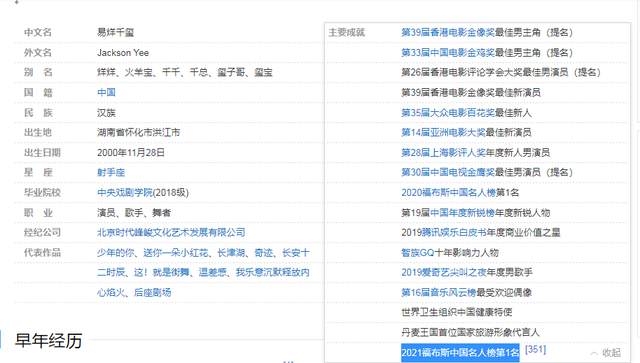Open 后座剧场 work link
The image size is (640, 363).
152,292
